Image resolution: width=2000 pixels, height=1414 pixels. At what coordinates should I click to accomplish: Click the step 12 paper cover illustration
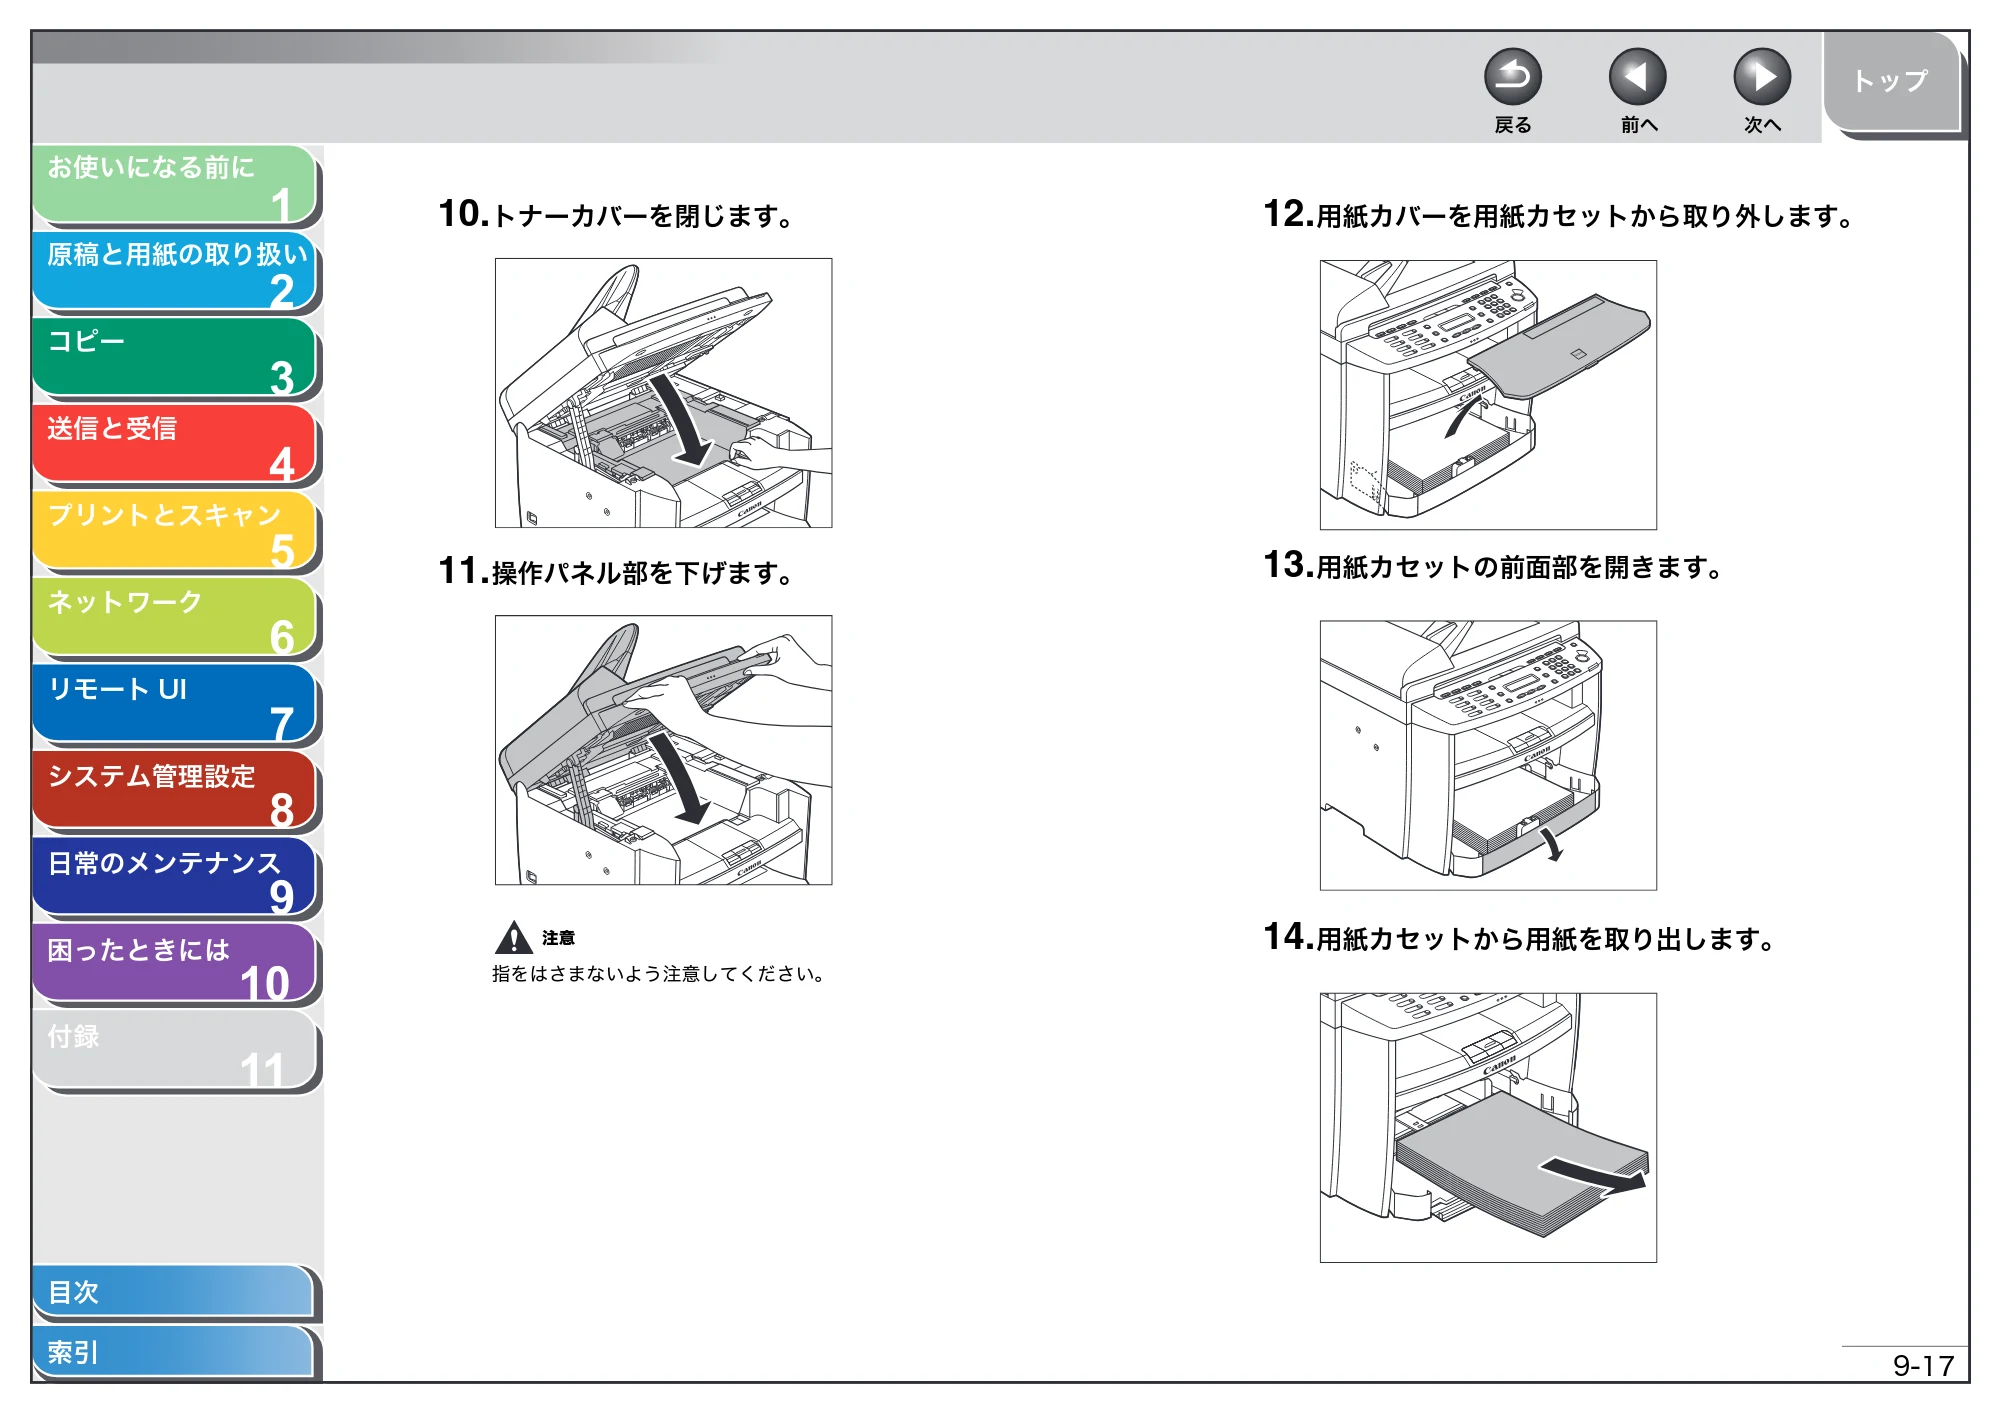click(x=1488, y=395)
